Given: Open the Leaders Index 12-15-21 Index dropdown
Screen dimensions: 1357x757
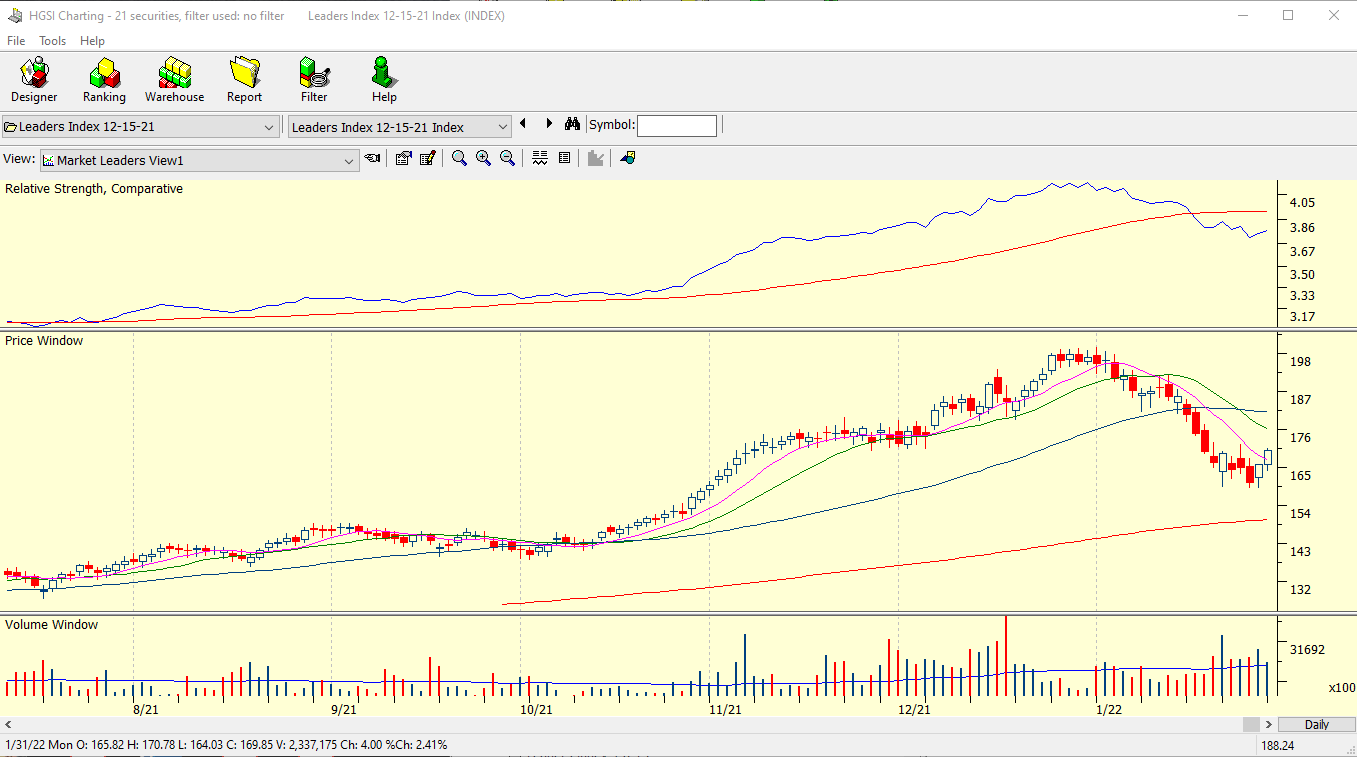Looking at the screenshot, I should pyautogui.click(x=399, y=127).
